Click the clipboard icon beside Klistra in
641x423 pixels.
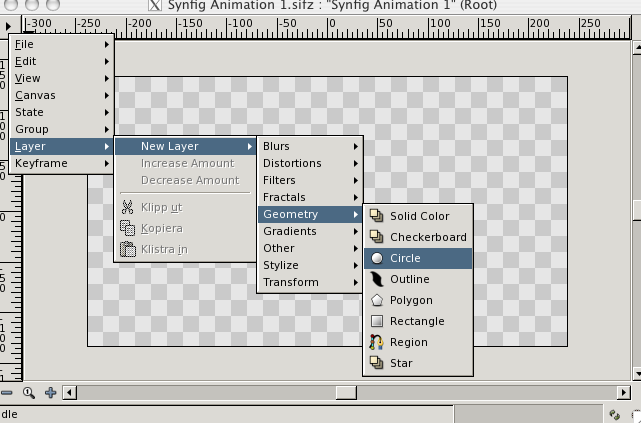coord(128,249)
